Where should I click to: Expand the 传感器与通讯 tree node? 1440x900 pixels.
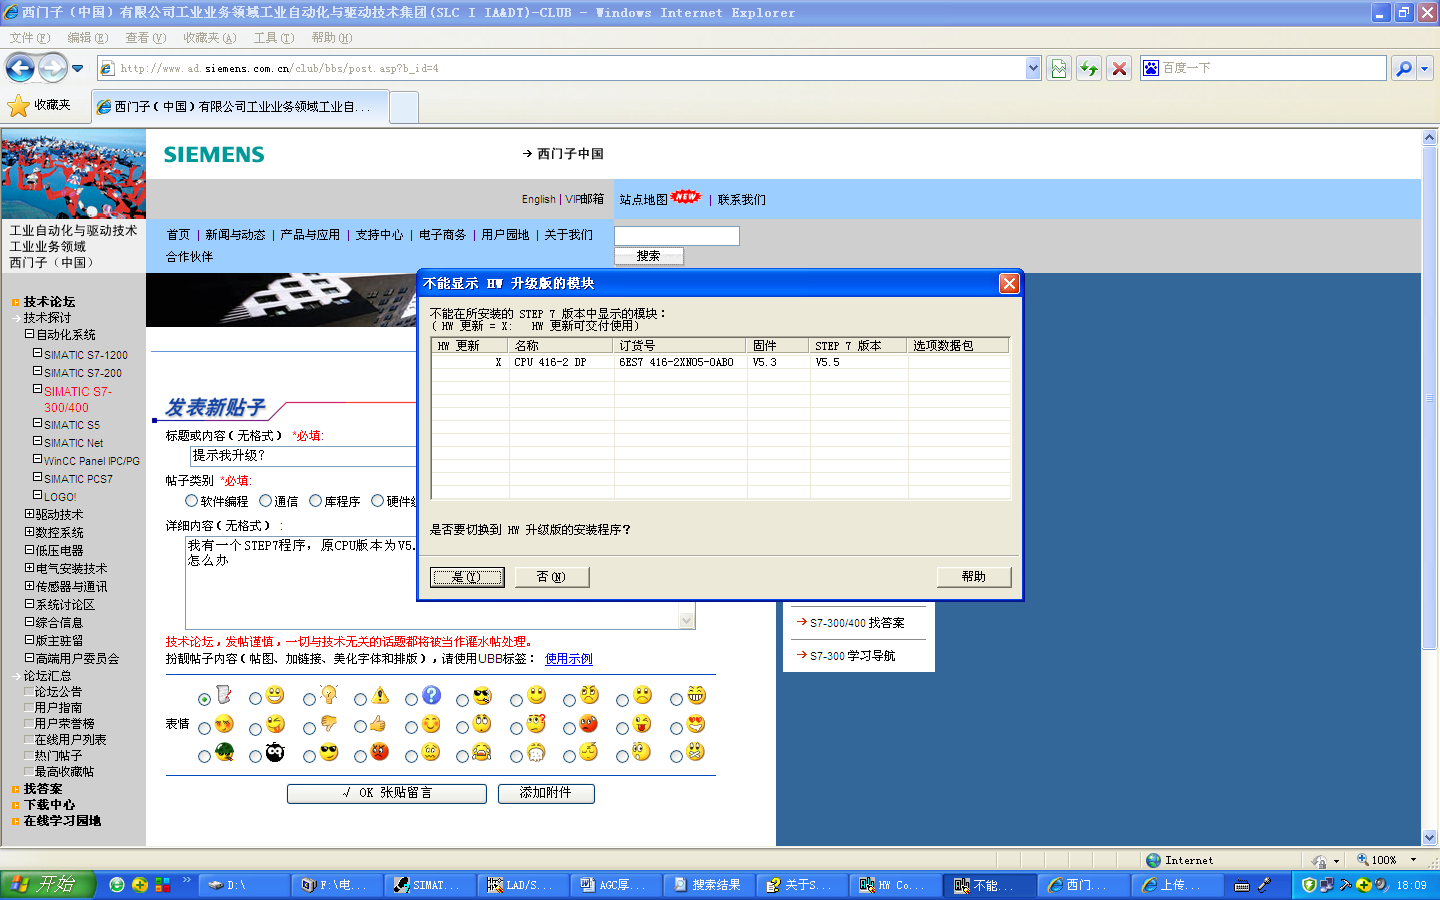coord(30,586)
